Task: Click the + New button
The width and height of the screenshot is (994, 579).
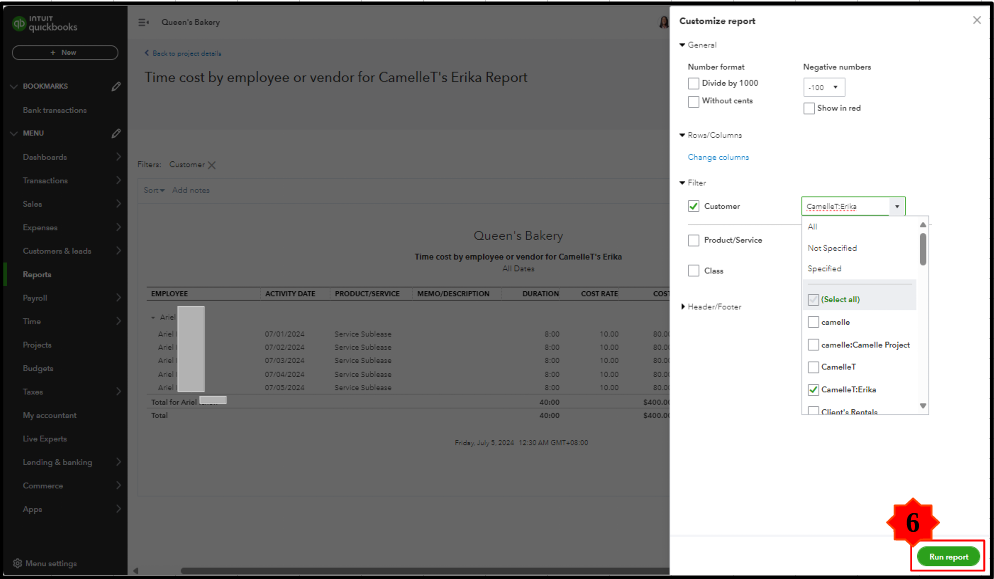Action: pos(65,53)
